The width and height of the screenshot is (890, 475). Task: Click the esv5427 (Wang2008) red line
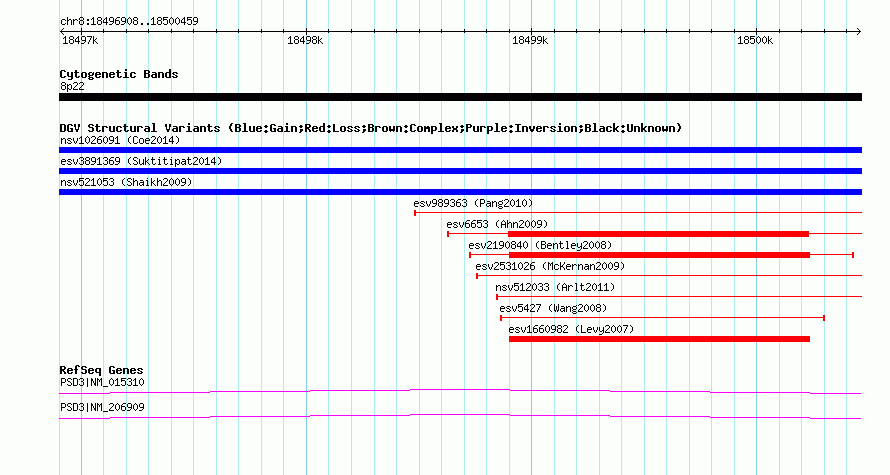click(x=662, y=318)
